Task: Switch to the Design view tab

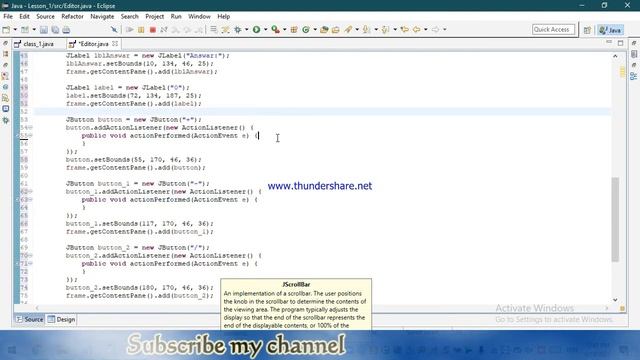Action: [x=61, y=320]
